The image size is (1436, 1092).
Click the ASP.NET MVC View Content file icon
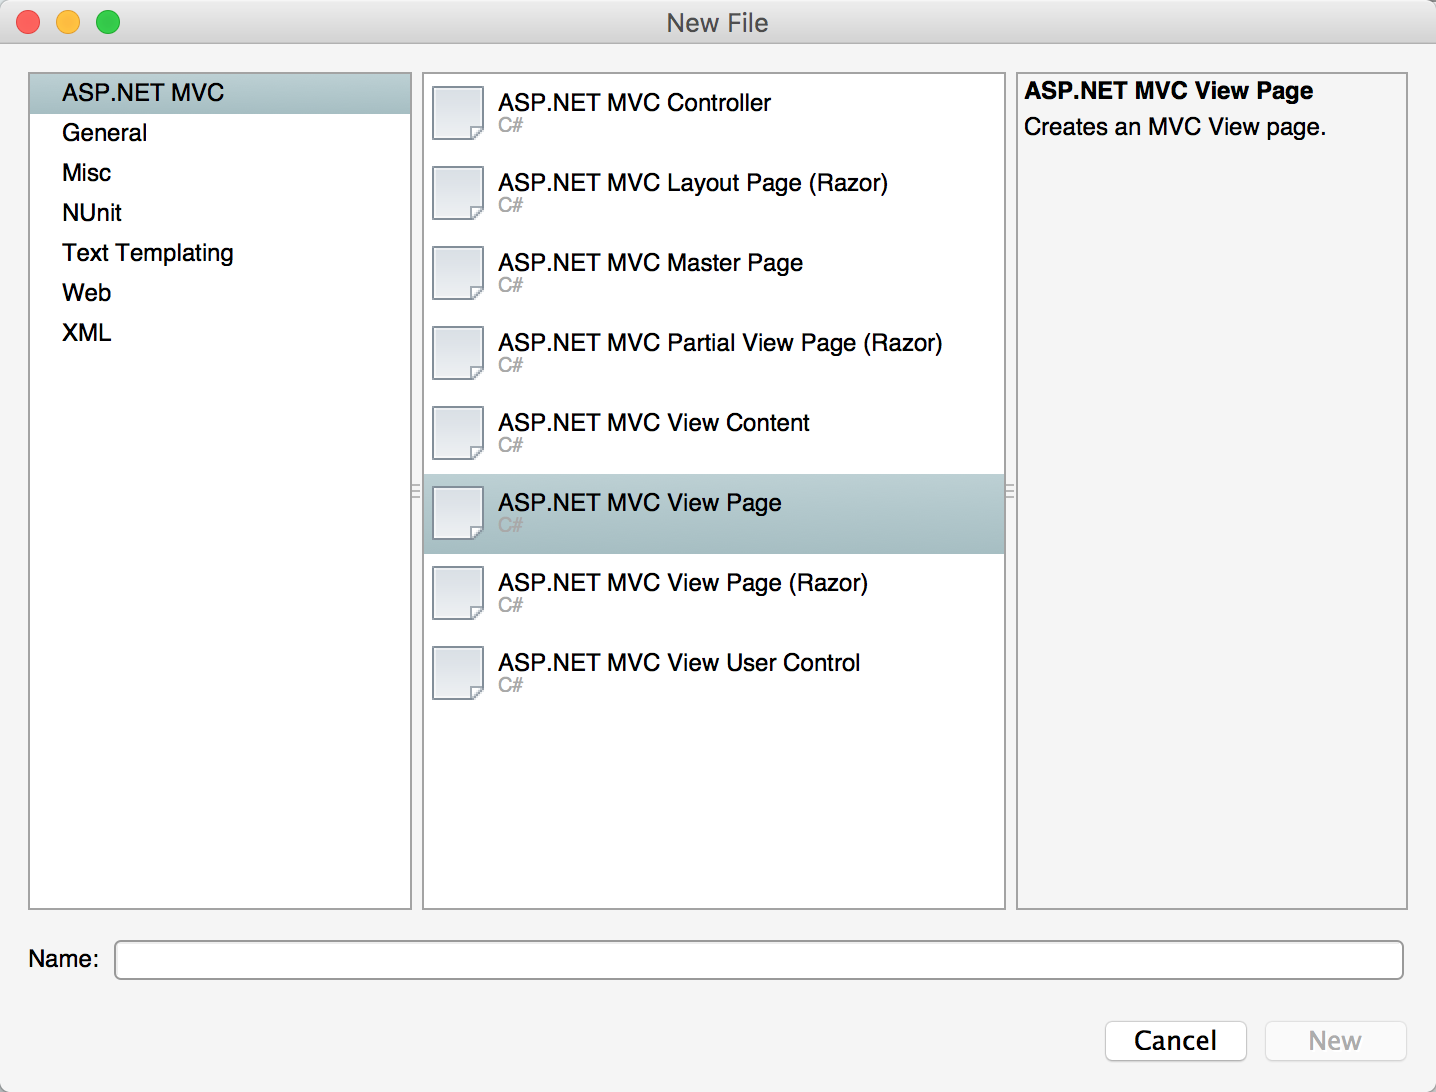coord(458,433)
